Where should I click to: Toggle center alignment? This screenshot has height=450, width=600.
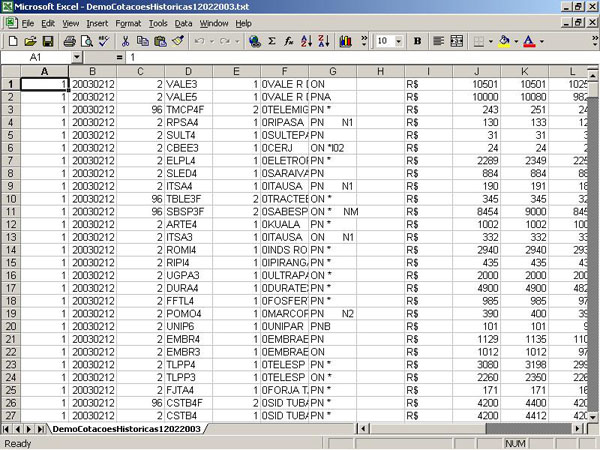pos(438,42)
